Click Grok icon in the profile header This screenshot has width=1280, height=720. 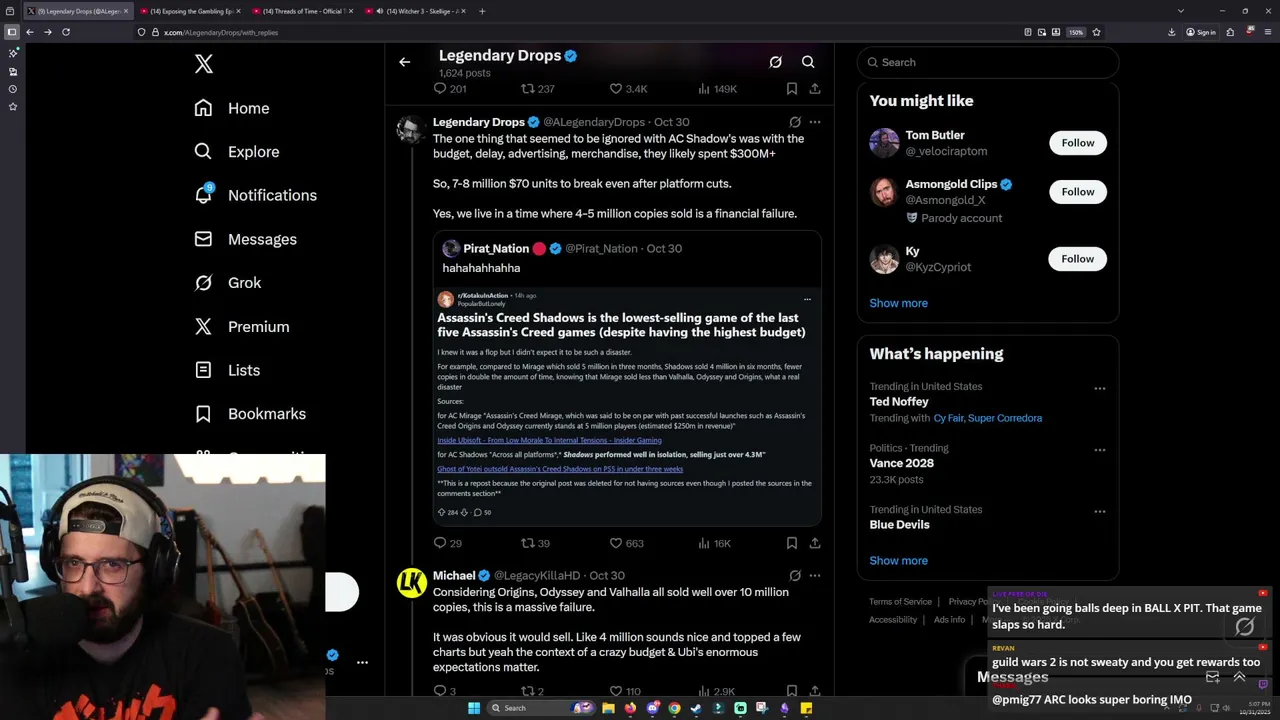pyautogui.click(x=775, y=62)
